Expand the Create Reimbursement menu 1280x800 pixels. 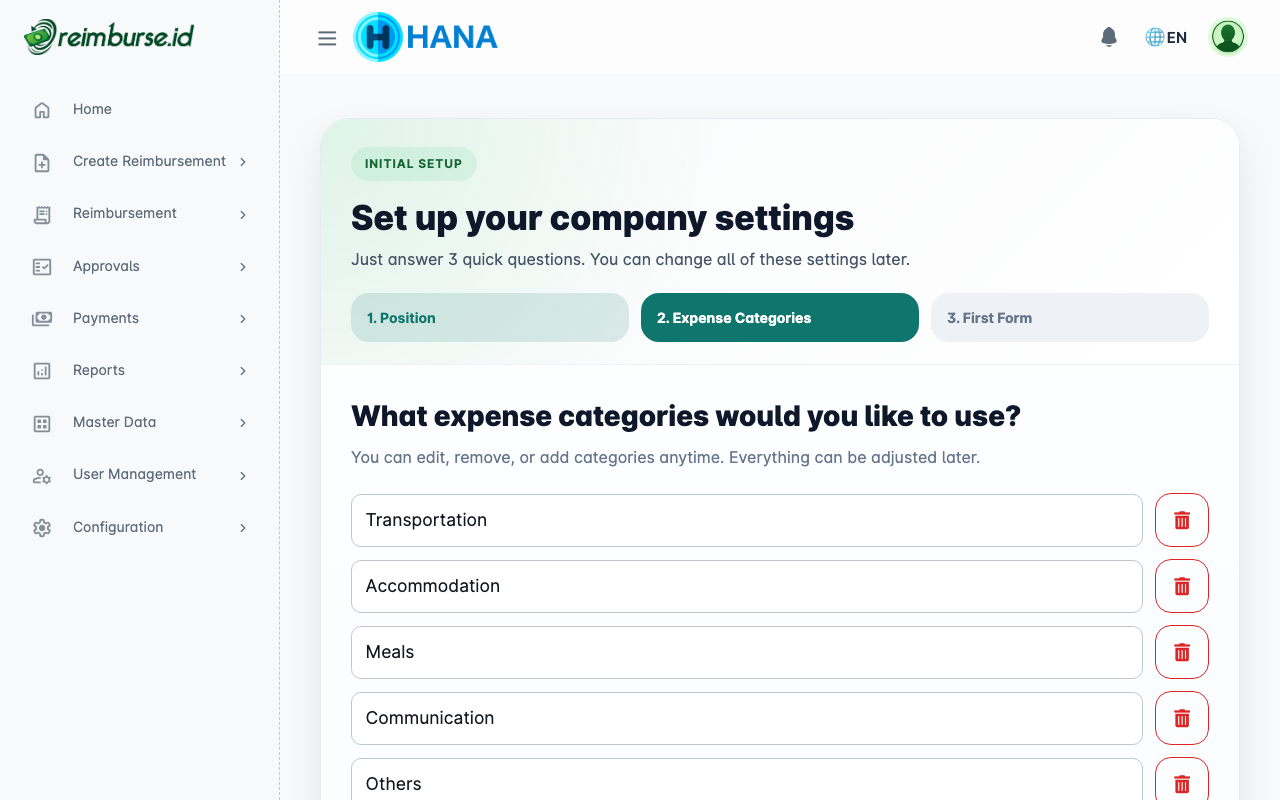(243, 161)
